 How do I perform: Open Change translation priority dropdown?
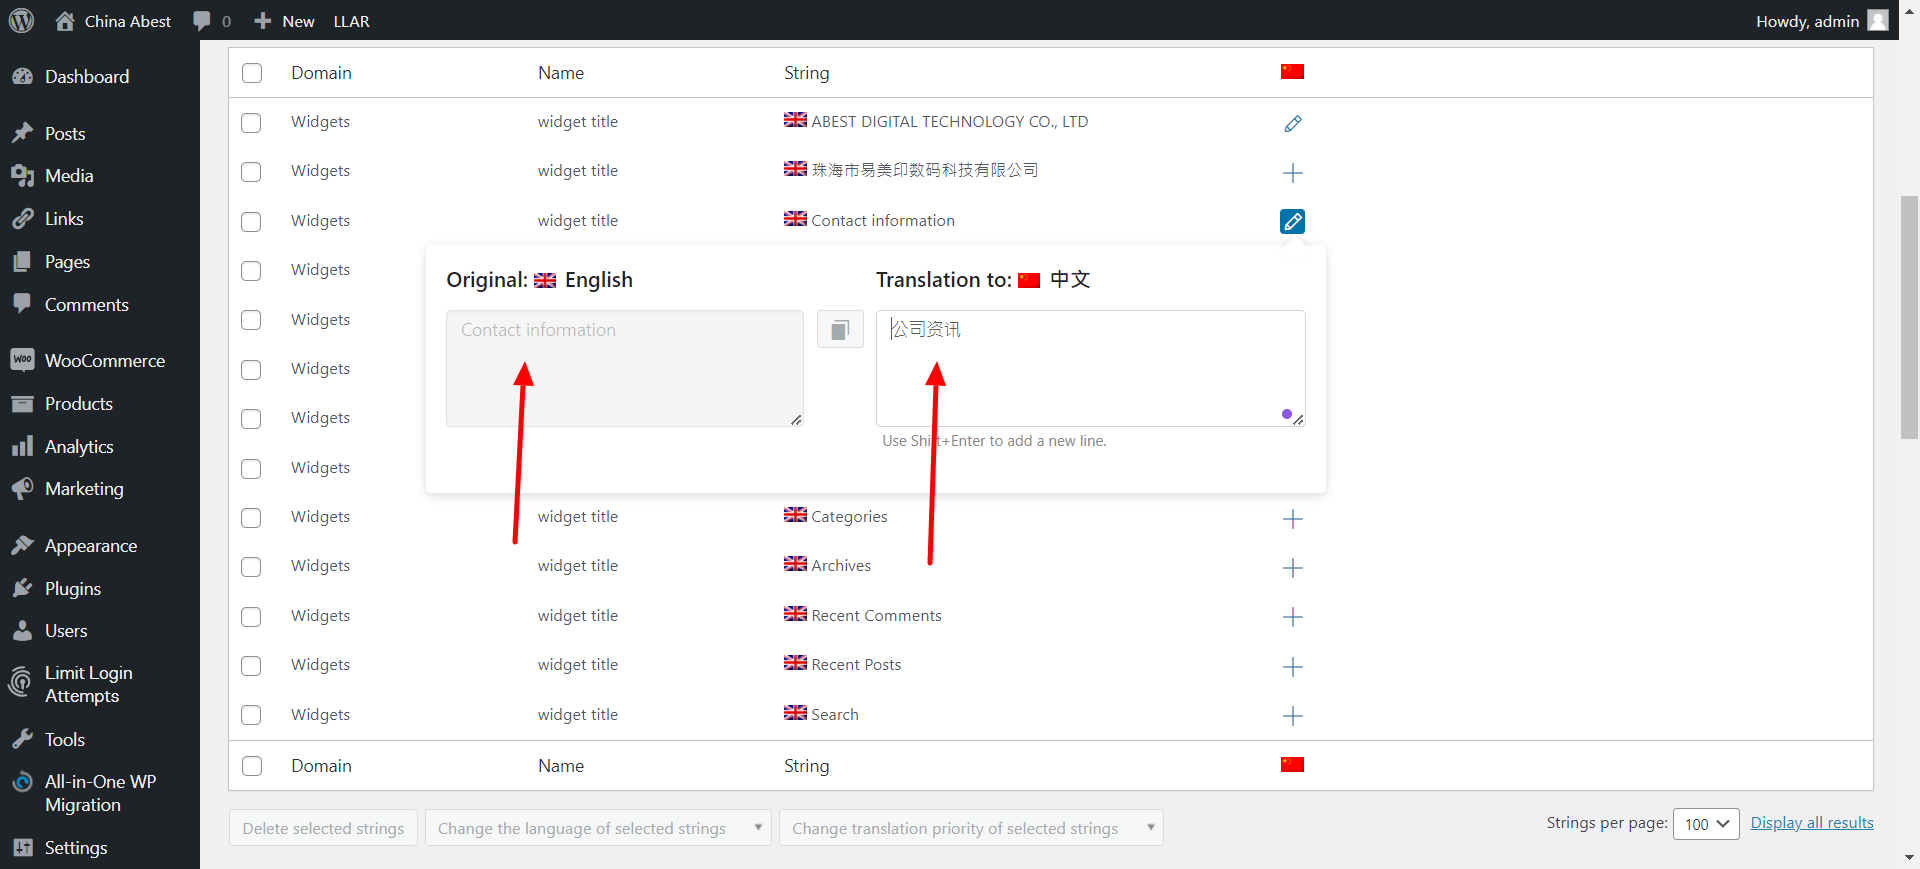coord(971,828)
